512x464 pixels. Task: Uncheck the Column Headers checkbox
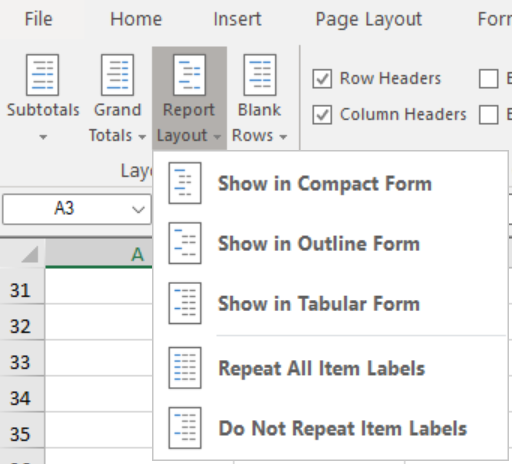tap(322, 115)
